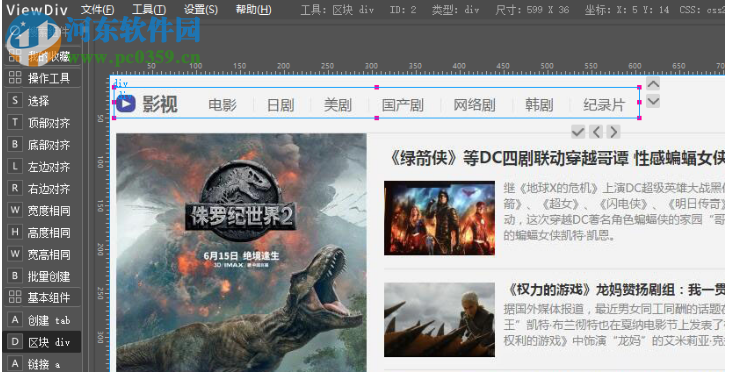731x378 pixels.
Task: Click the top-center magenta resize handle
Action: click(377, 87)
